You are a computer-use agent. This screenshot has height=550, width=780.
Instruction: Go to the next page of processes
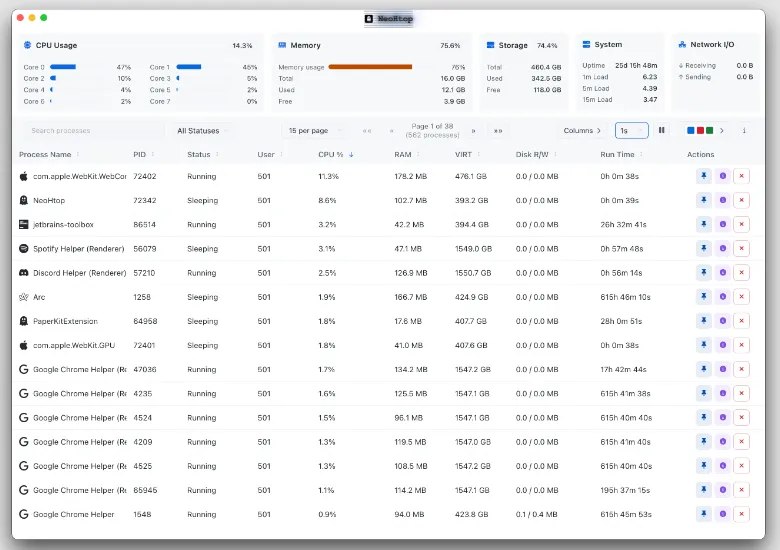tap(474, 130)
